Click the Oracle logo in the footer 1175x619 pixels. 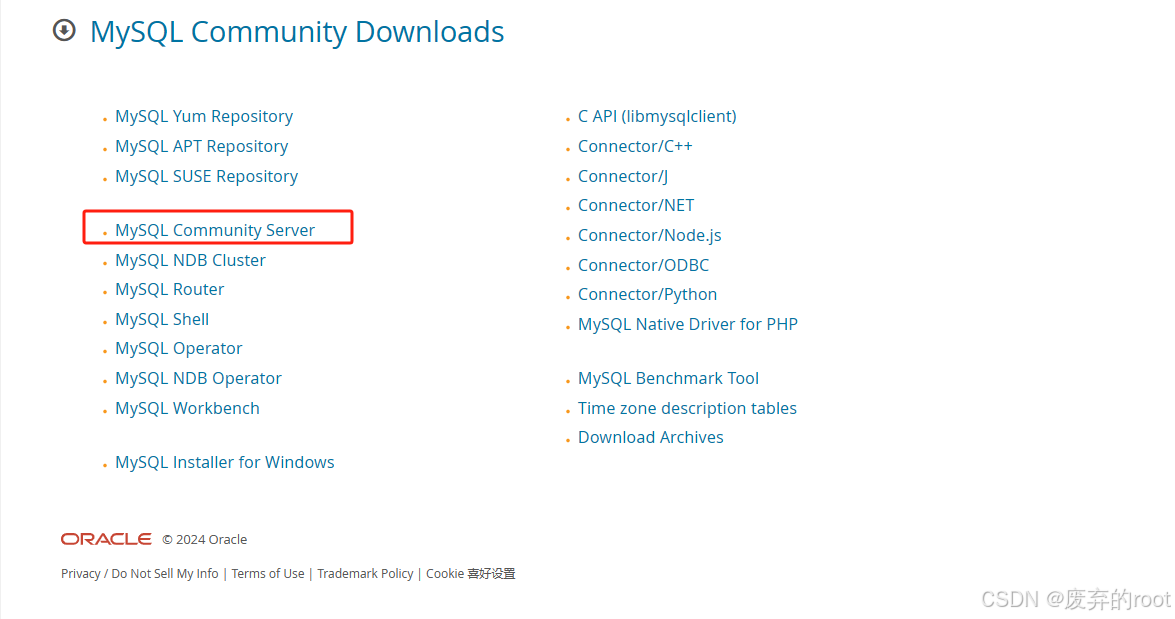pos(106,539)
